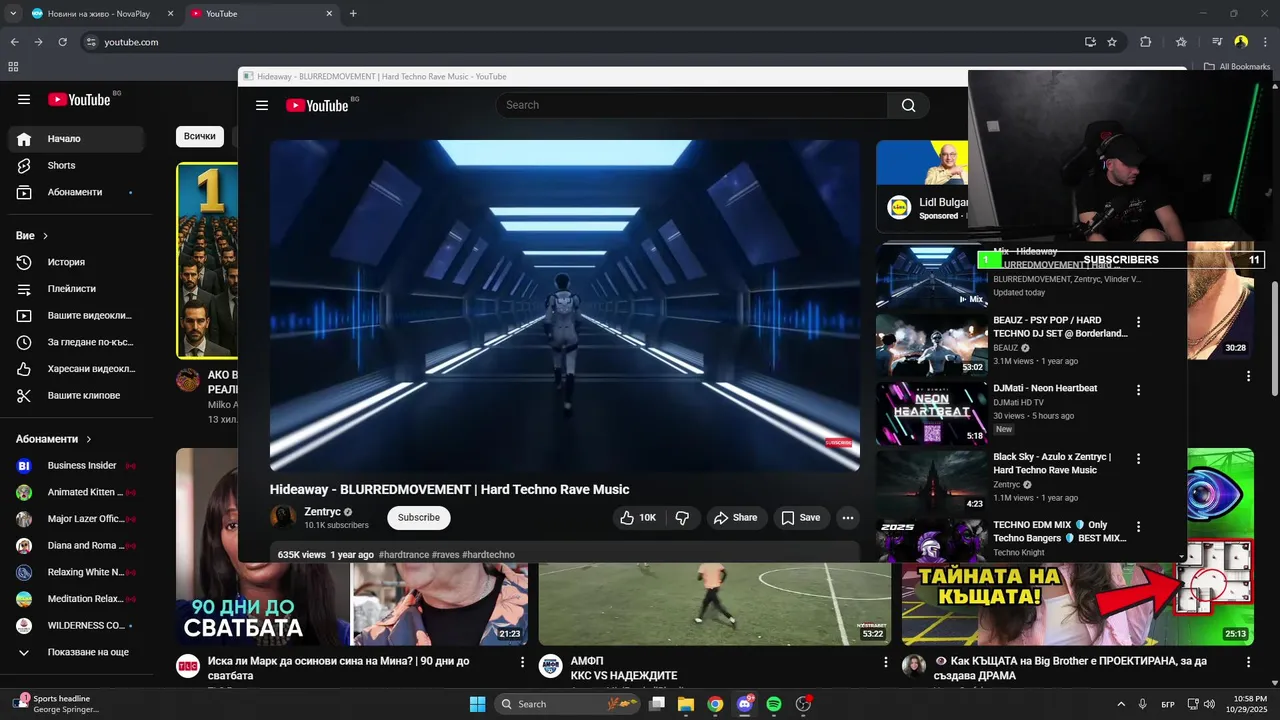Expand the Вие section chevron
Screen dimensions: 1280x720
tap(45, 236)
